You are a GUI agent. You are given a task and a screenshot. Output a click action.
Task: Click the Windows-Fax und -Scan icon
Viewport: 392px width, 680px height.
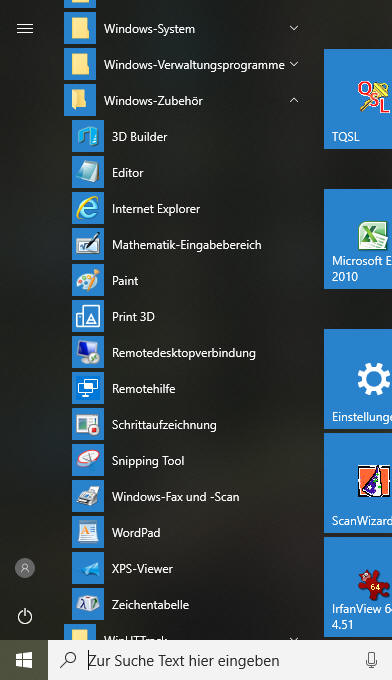point(88,497)
